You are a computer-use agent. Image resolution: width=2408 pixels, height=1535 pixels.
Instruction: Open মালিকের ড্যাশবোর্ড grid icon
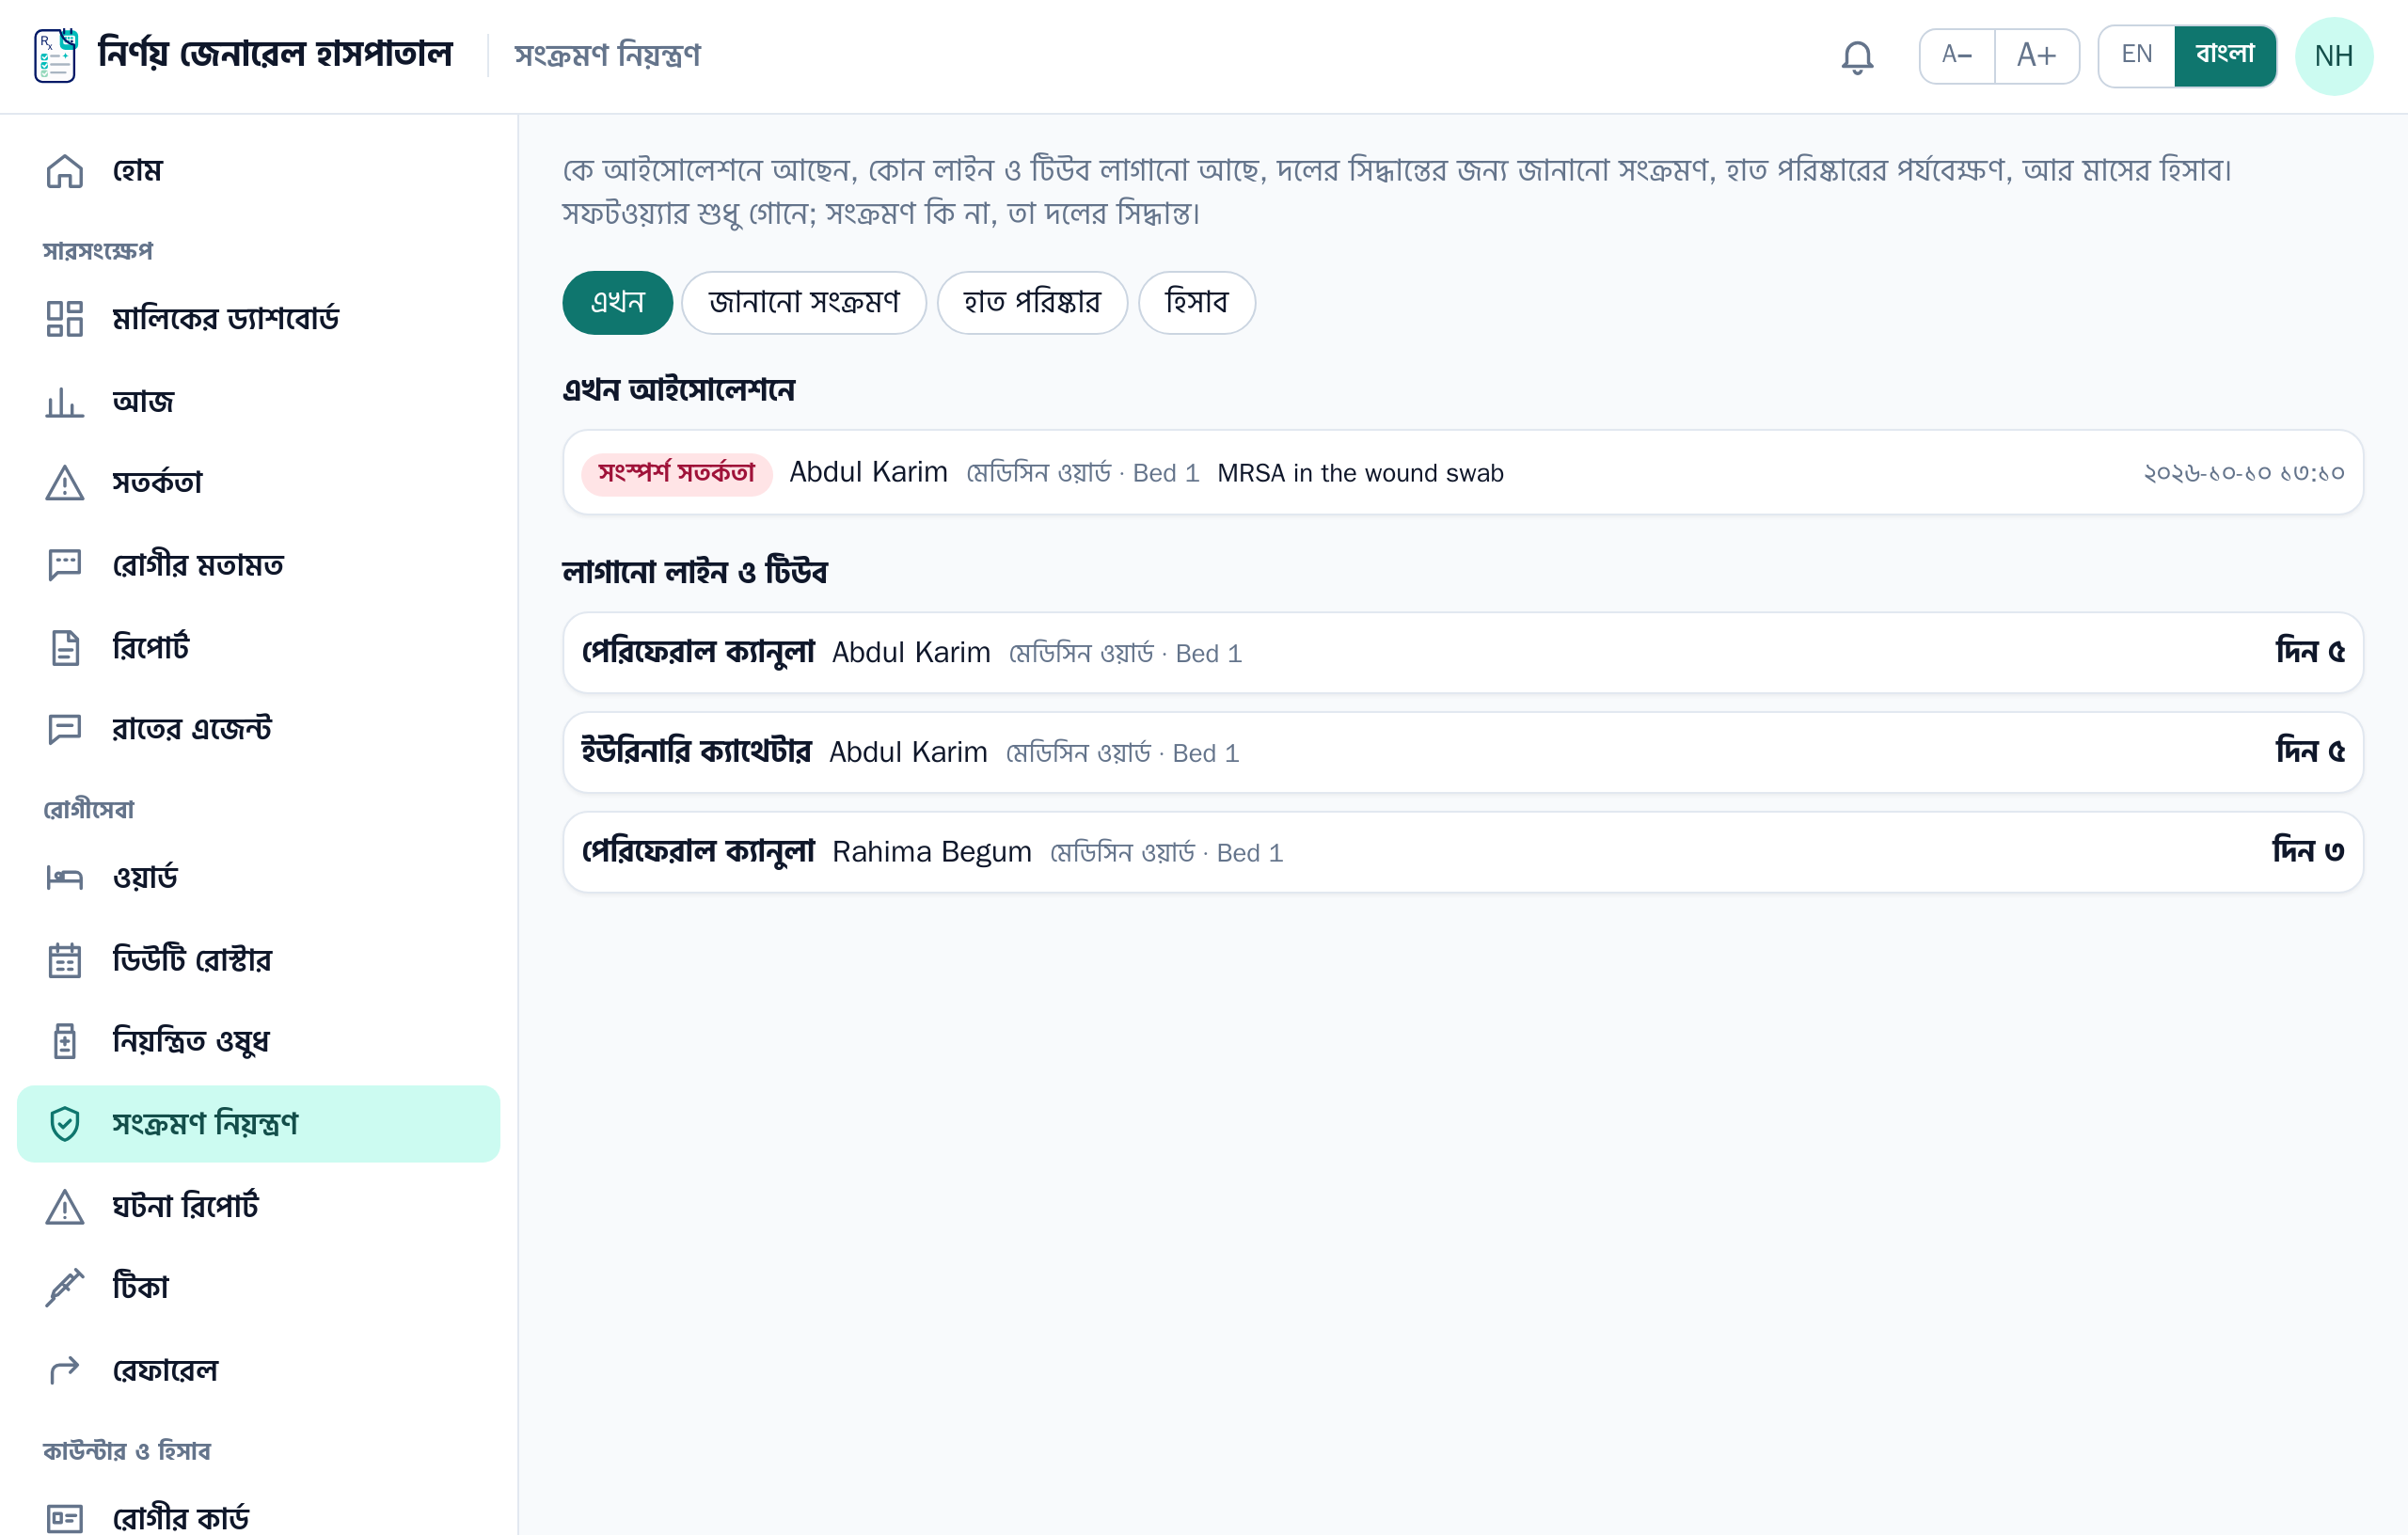coord(65,319)
